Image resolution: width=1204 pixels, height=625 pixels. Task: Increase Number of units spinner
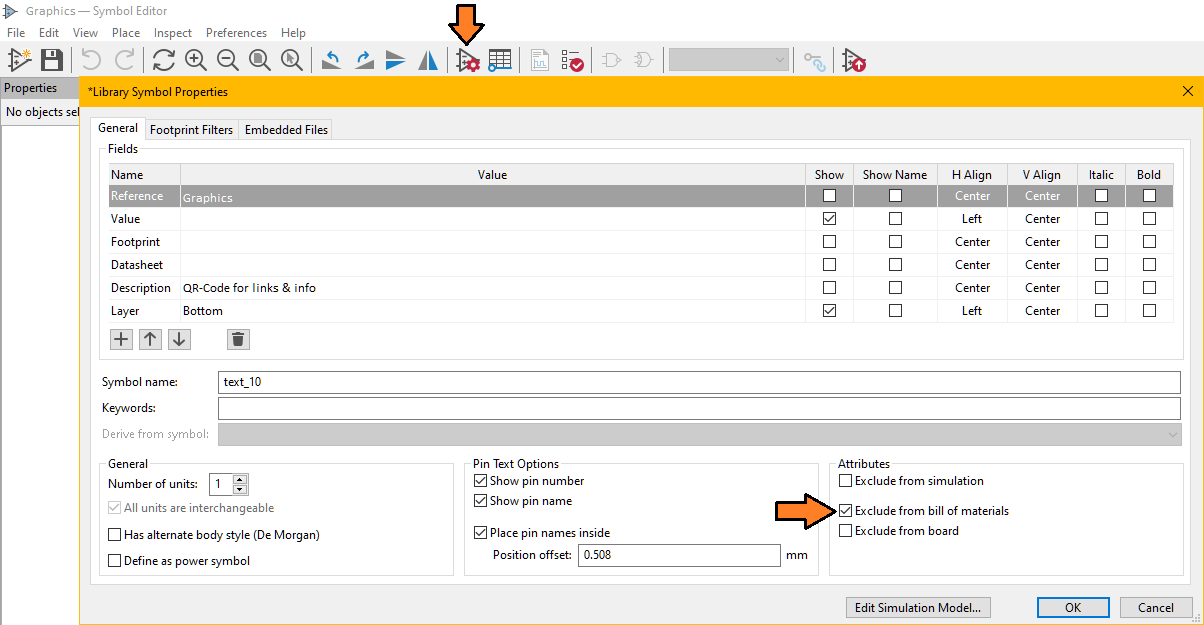(x=240, y=479)
